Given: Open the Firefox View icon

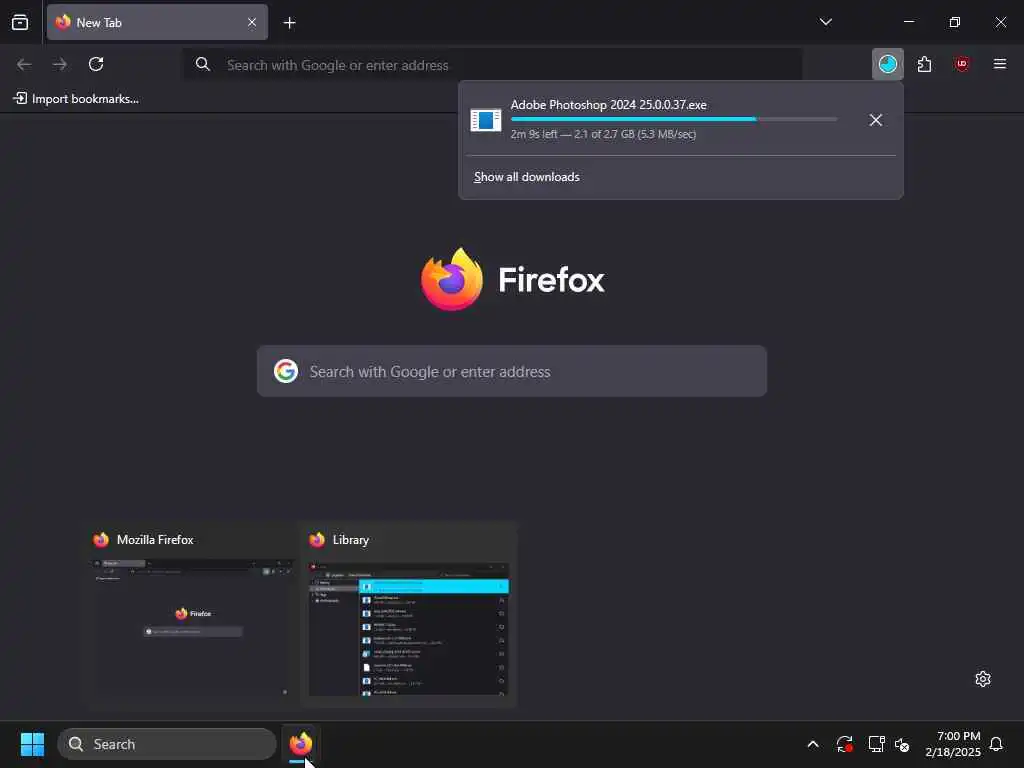Looking at the screenshot, I should (x=20, y=22).
